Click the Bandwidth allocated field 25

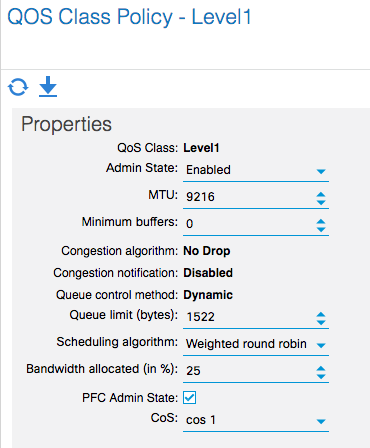(248, 371)
